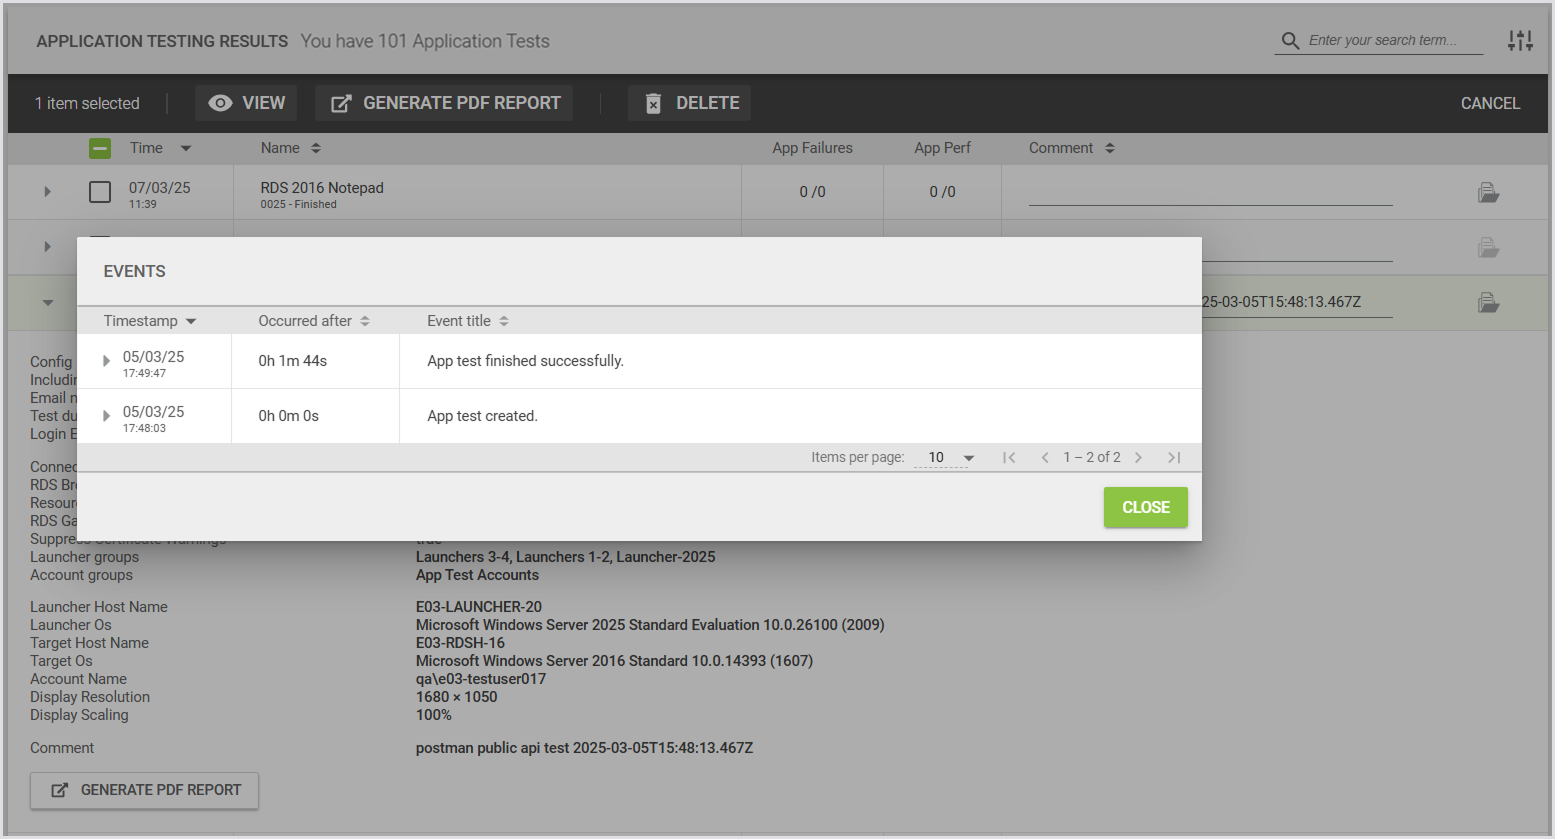
Task: Toggle the select-all checkbox in header
Action: 100,148
